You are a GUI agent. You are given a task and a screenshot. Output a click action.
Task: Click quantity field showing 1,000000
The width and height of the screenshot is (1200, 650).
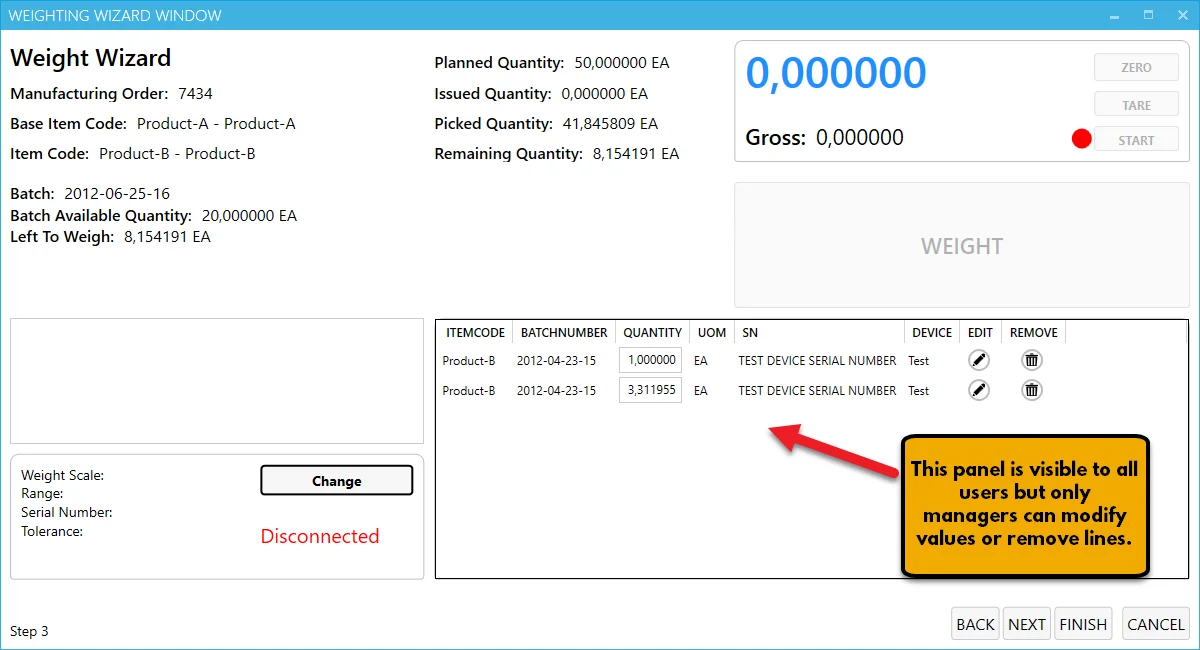[x=650, y=360]
